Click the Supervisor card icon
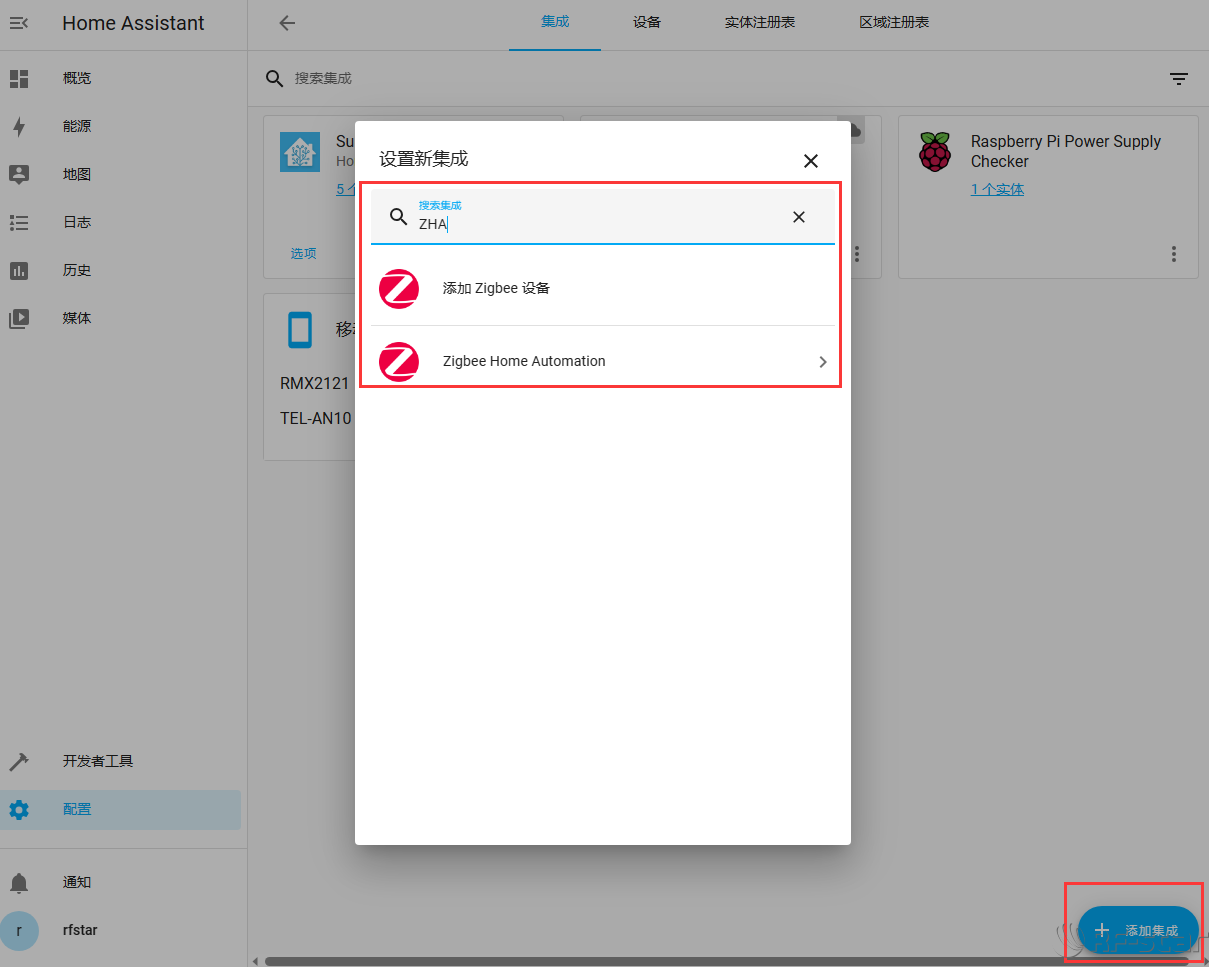The height and width of the screenshot is (967, 1209). (x=300, y=152)
